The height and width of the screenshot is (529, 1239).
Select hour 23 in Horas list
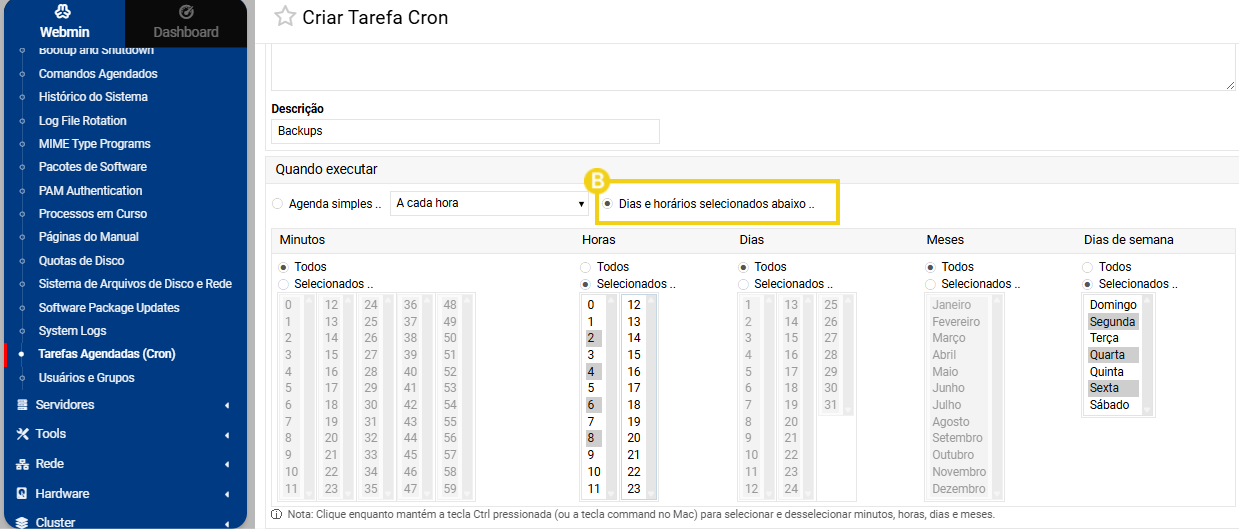(x=634, y=489)
